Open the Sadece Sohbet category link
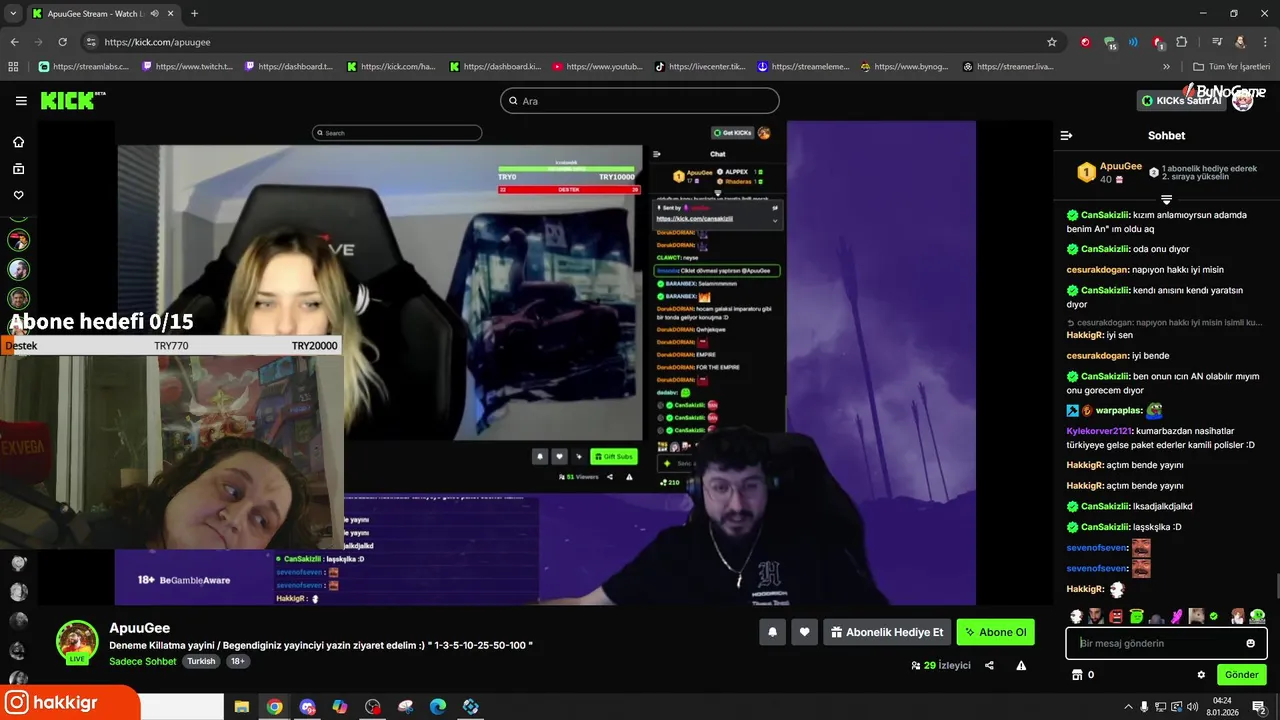 (143, 661)
